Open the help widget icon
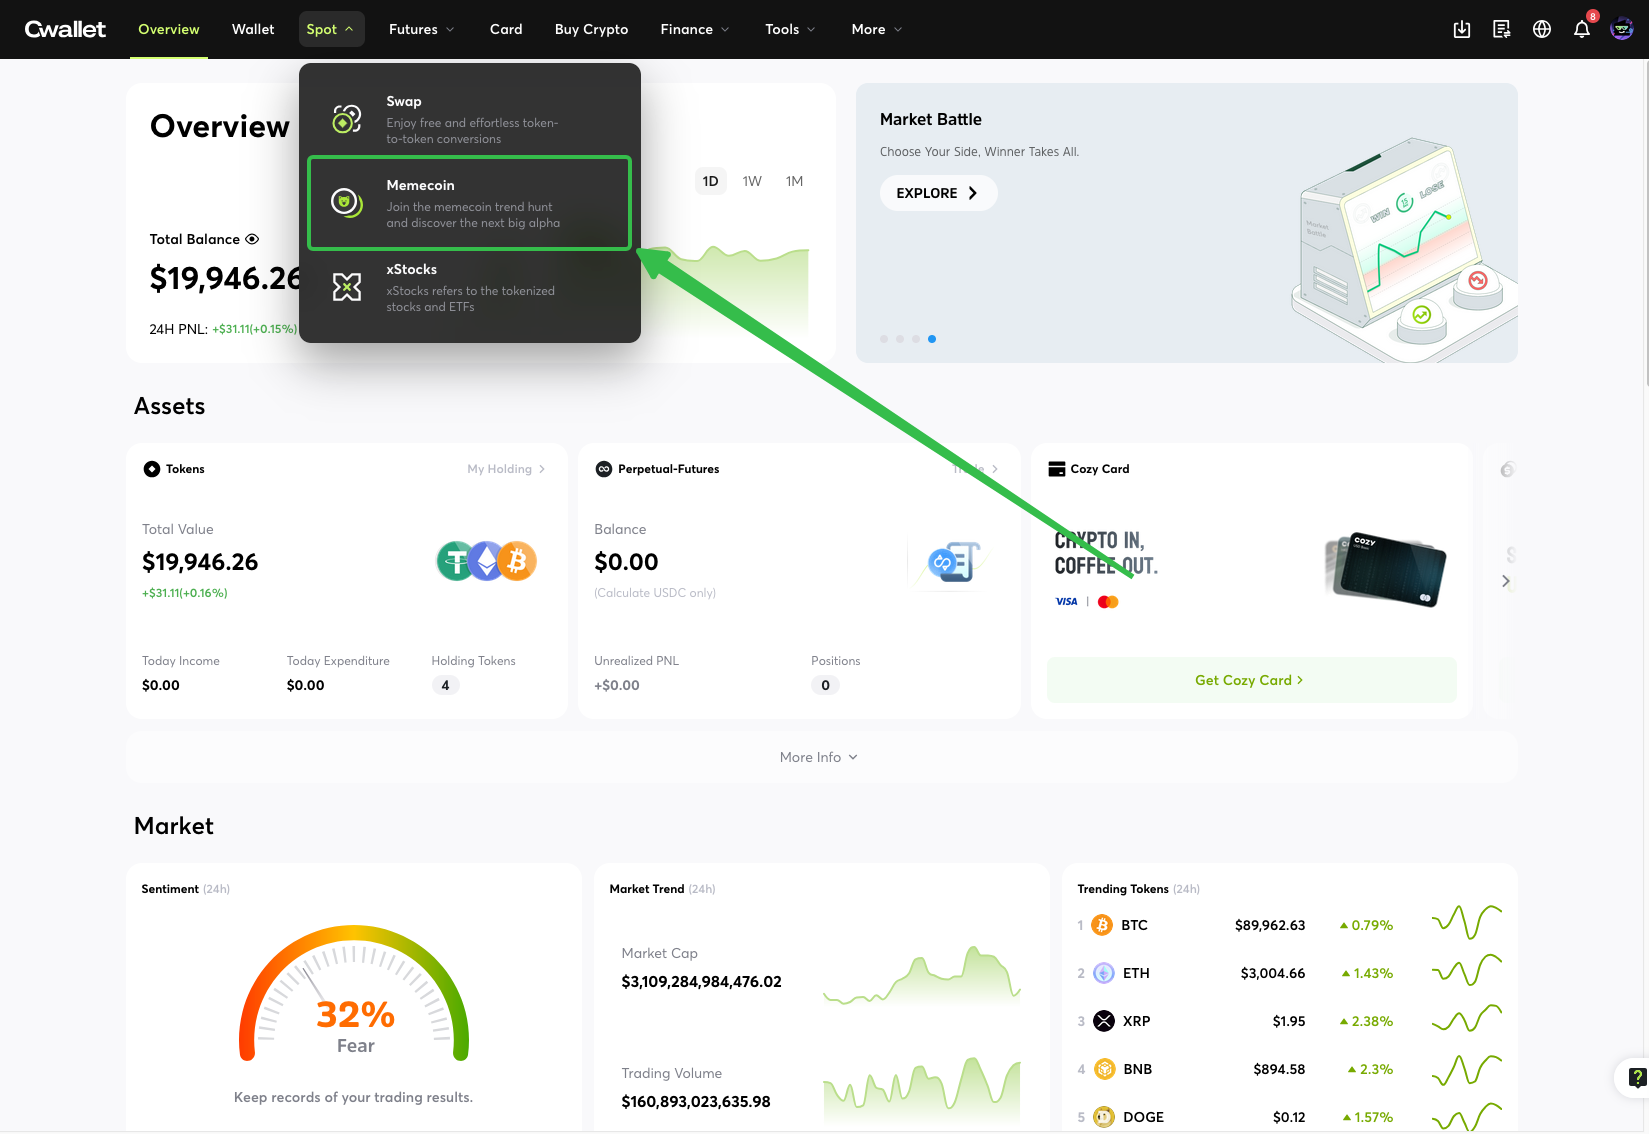Image resolution: width=1649 pixels, height=1134 pixels. tap(1636, 1077)
